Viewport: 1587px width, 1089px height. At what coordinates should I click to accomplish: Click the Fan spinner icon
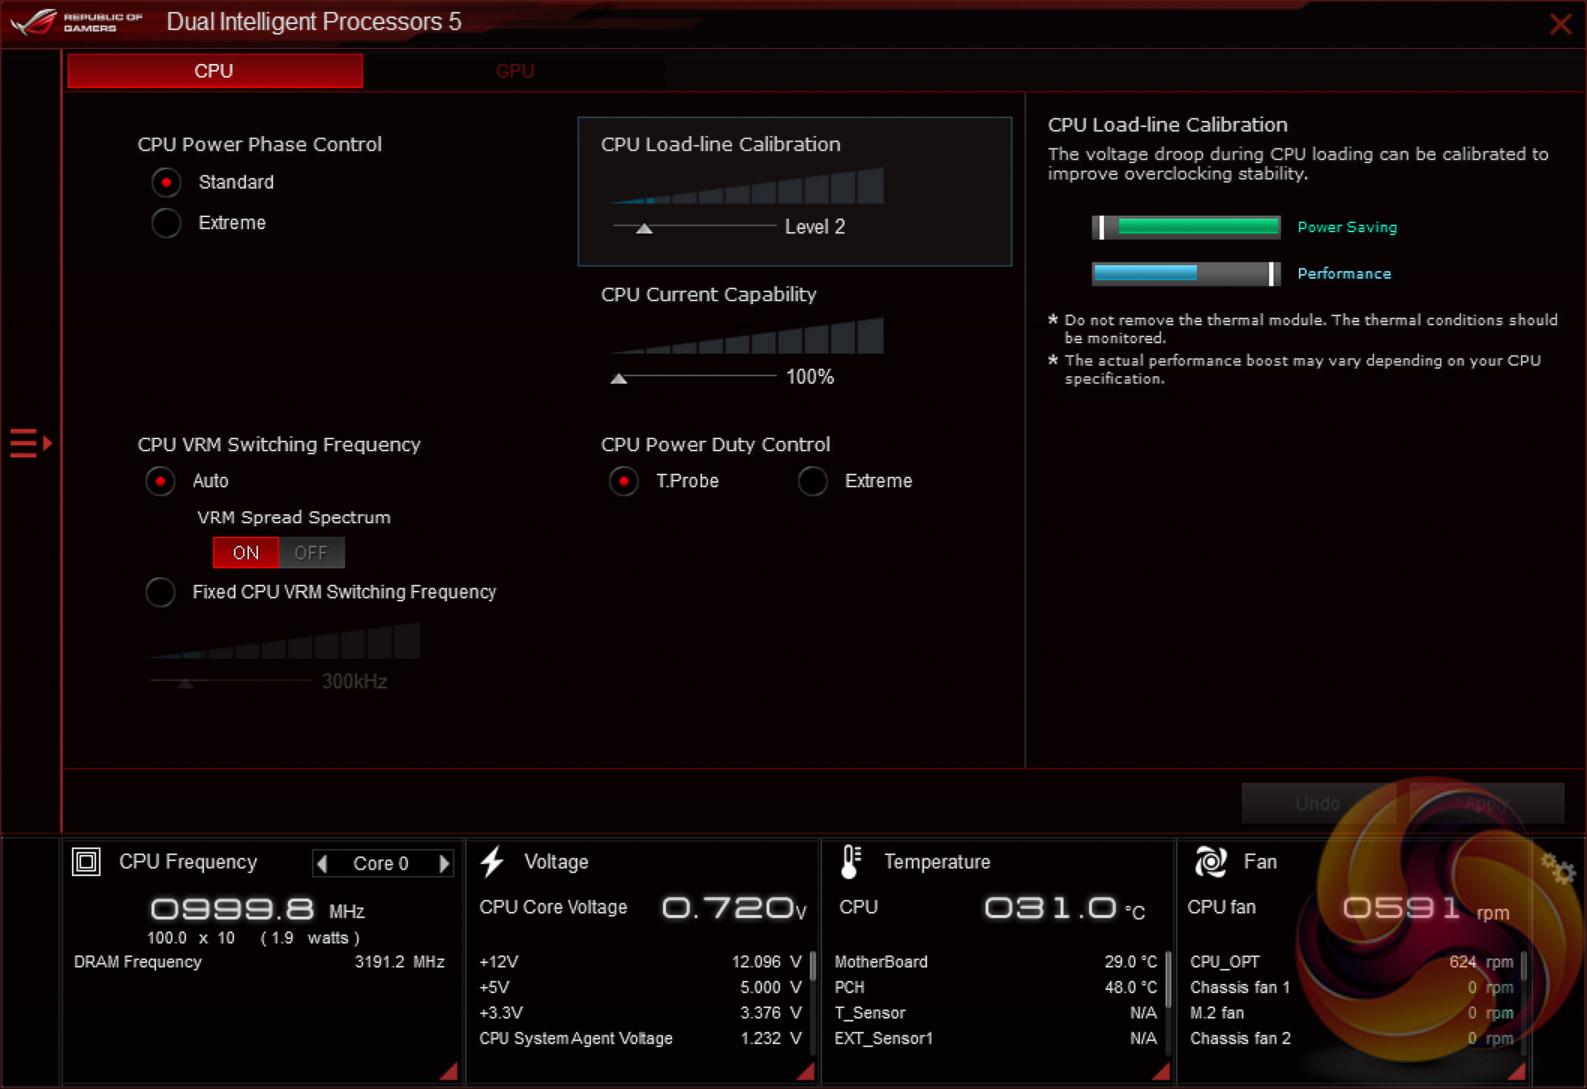click(1211, 861)
